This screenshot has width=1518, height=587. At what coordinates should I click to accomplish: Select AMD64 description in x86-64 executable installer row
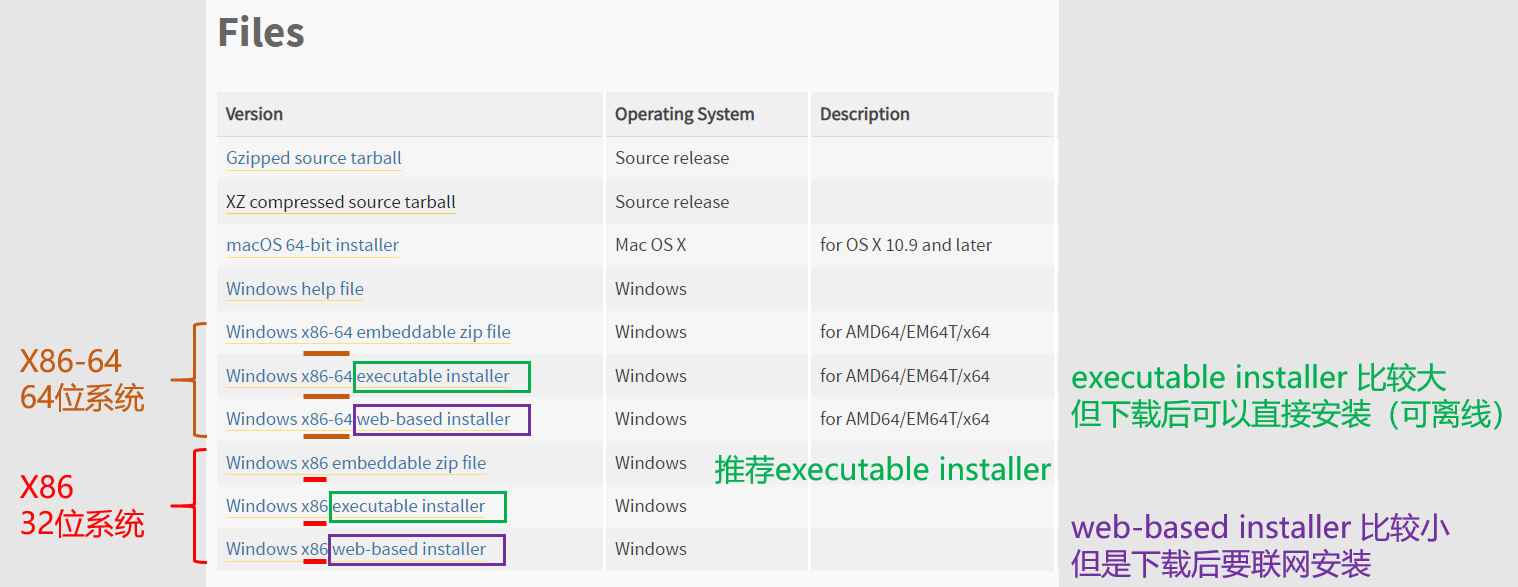905,376
